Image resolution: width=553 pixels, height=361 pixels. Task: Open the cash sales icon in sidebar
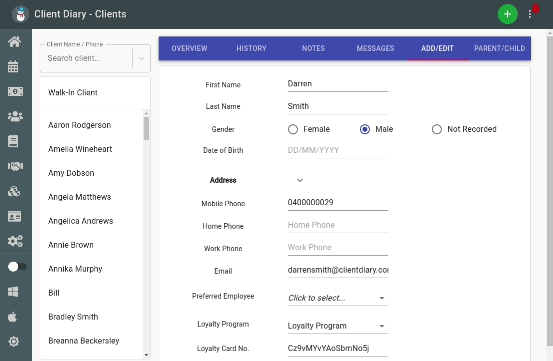(x=15, y=92)
